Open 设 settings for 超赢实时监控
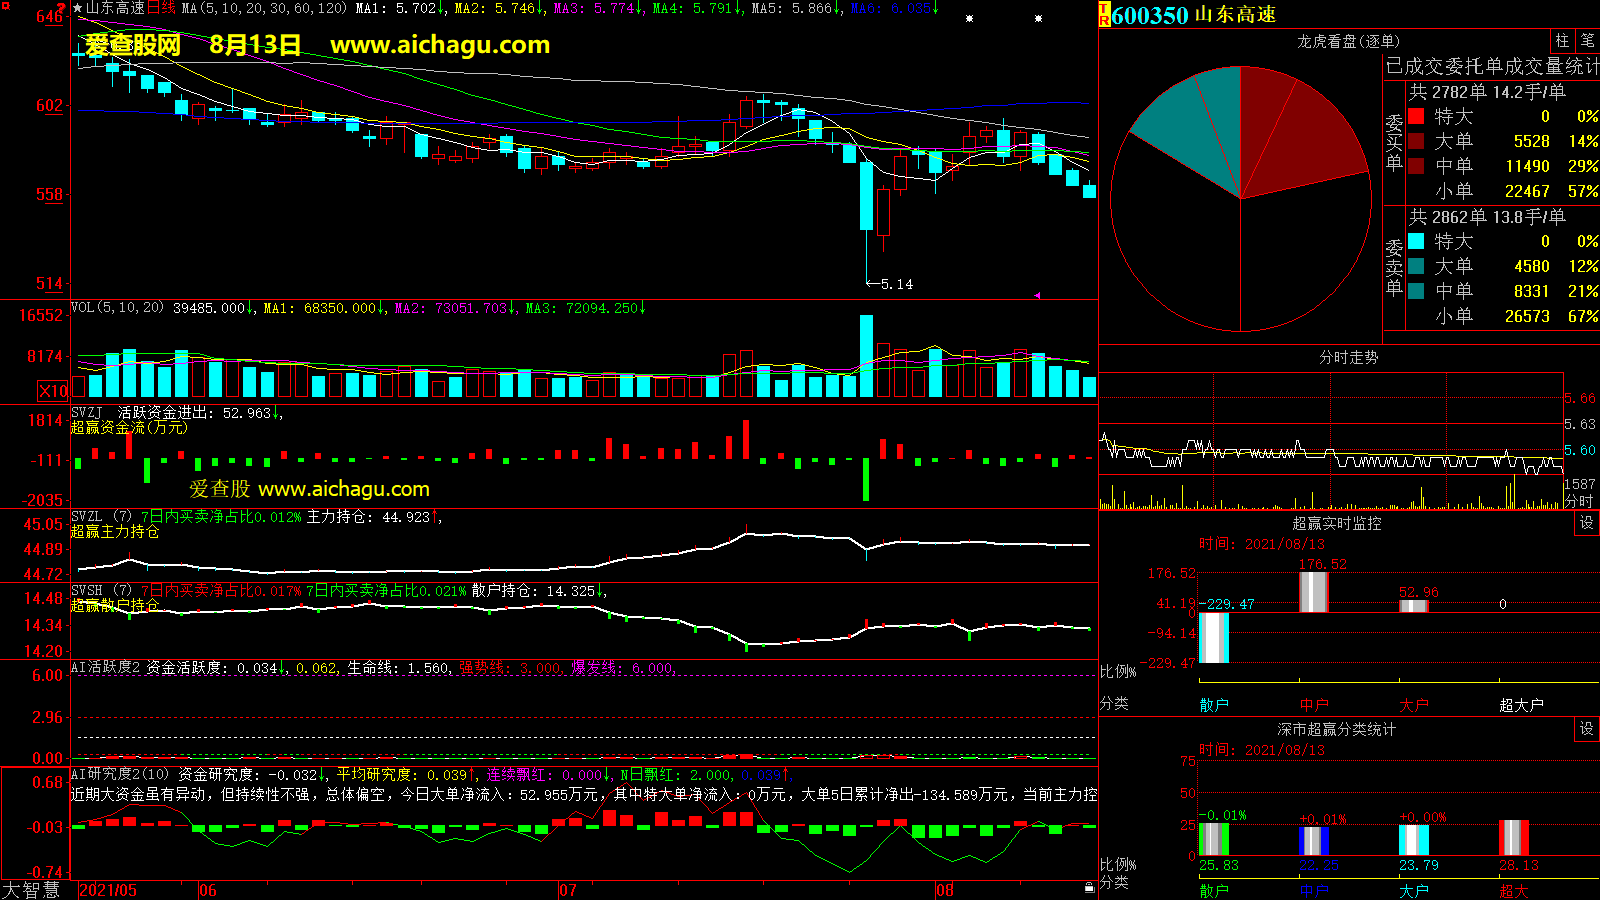This screenshot has width=1600, height=900. 1586,523
